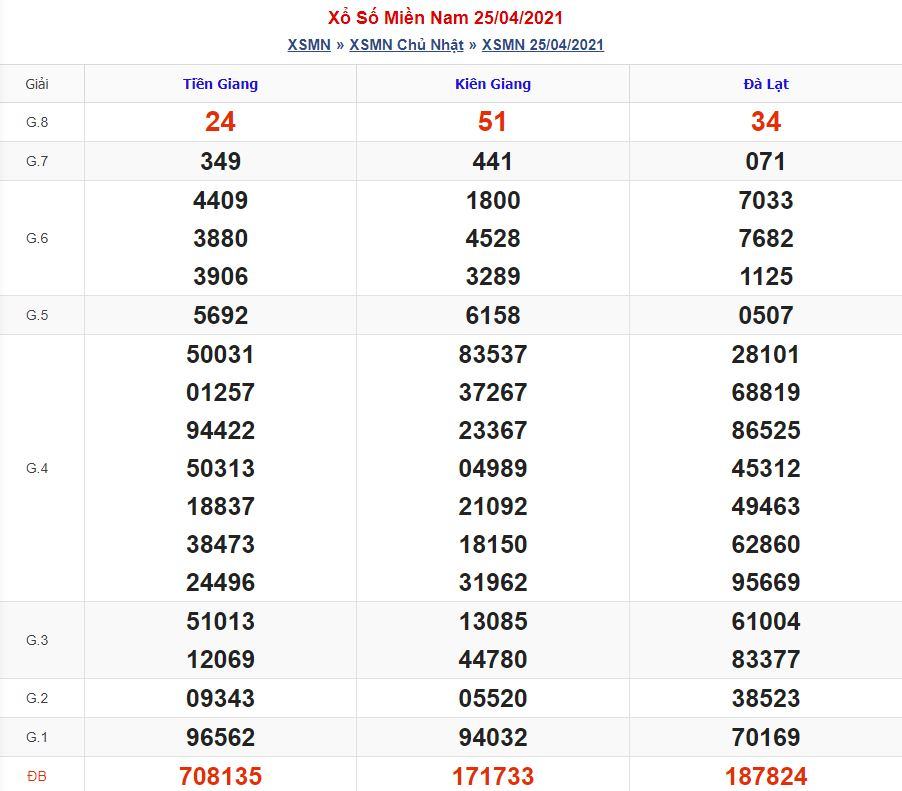This screenshot has height=791, width=902.
Task: Select the number 28101
Action: (766, 354)
